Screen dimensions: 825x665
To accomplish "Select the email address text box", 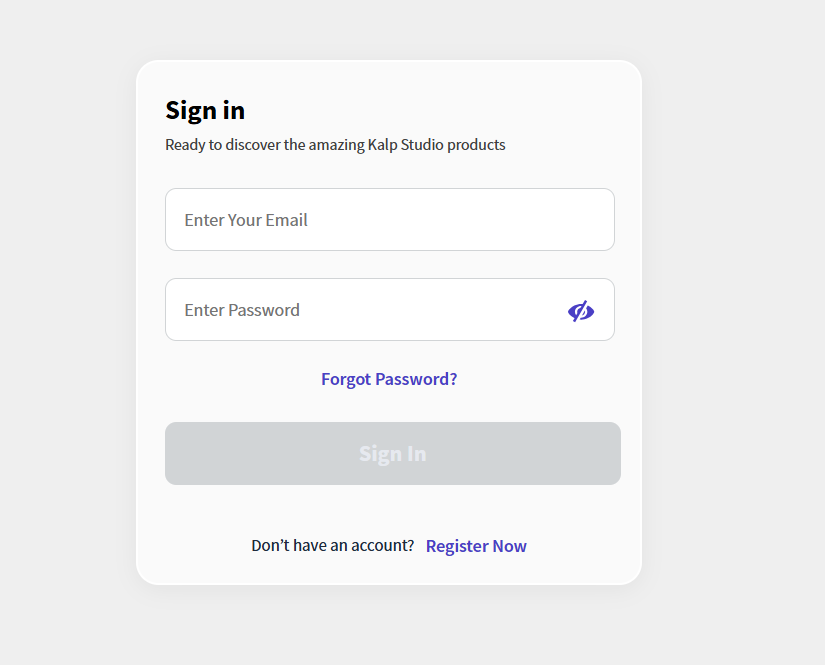I will click(x=389, y=220).
